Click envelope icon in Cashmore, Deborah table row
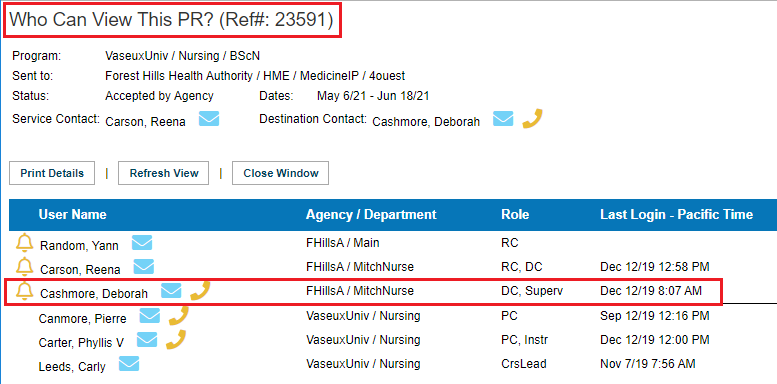Image resolution: width=777 pixels, height=384 pixels. [x=171, y=290]
